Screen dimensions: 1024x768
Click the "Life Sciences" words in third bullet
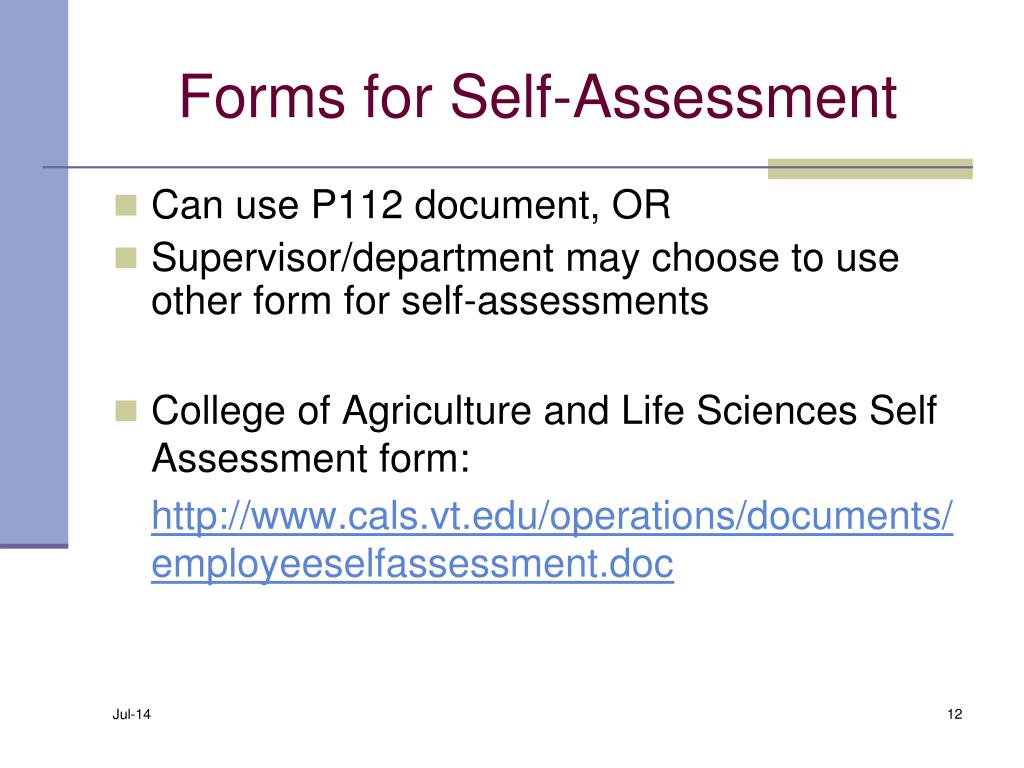[x=739, y=411]
